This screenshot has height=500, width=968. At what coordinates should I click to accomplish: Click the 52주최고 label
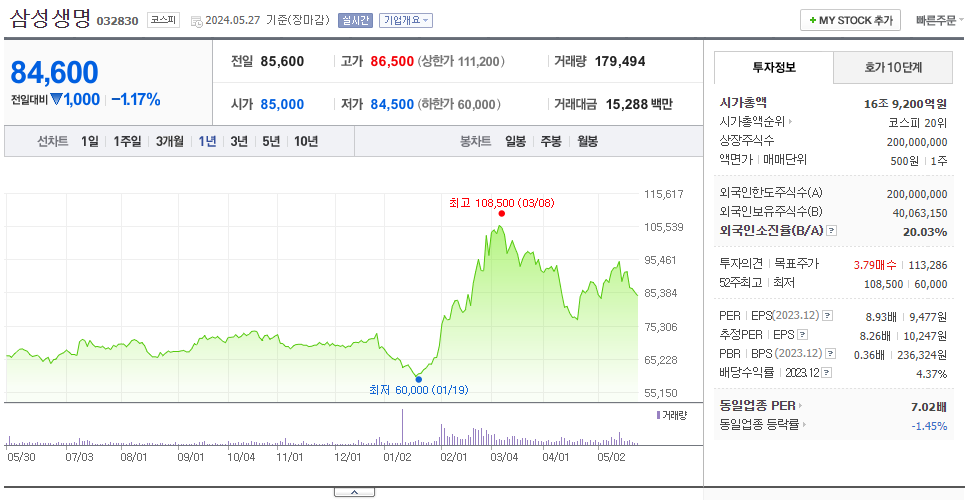point(741,283)
